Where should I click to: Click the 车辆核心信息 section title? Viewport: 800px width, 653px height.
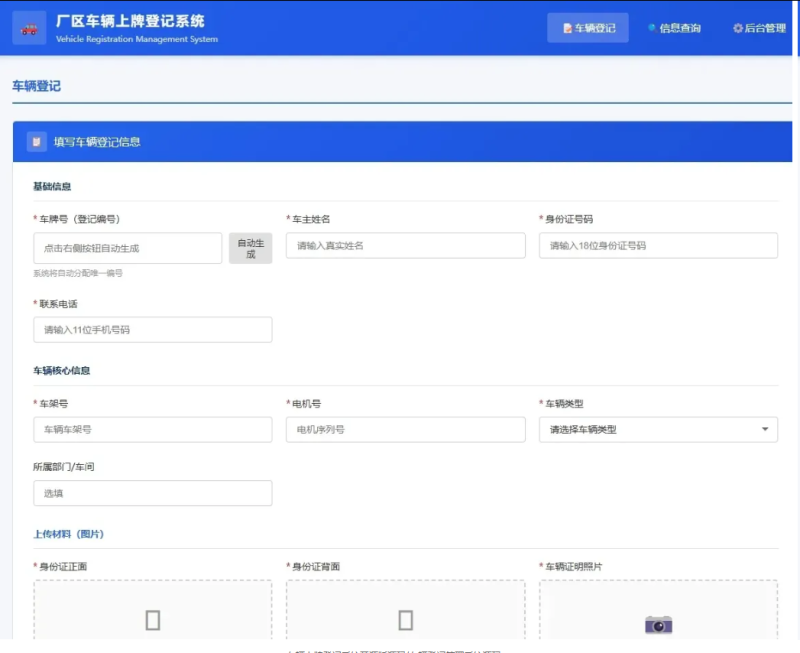62,371
